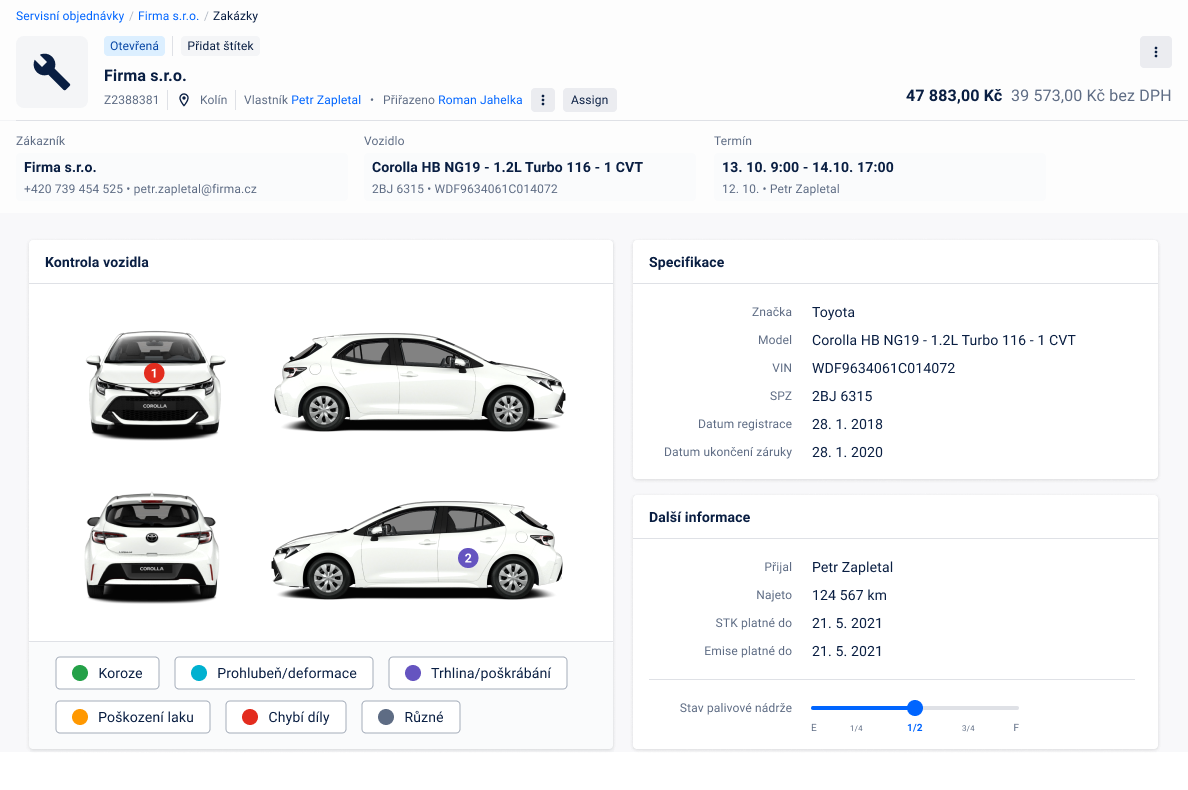The height and width of the screenshot is (790, 1188).
Task: Pick the Různé damage type
Action: (x=410, y=717)
